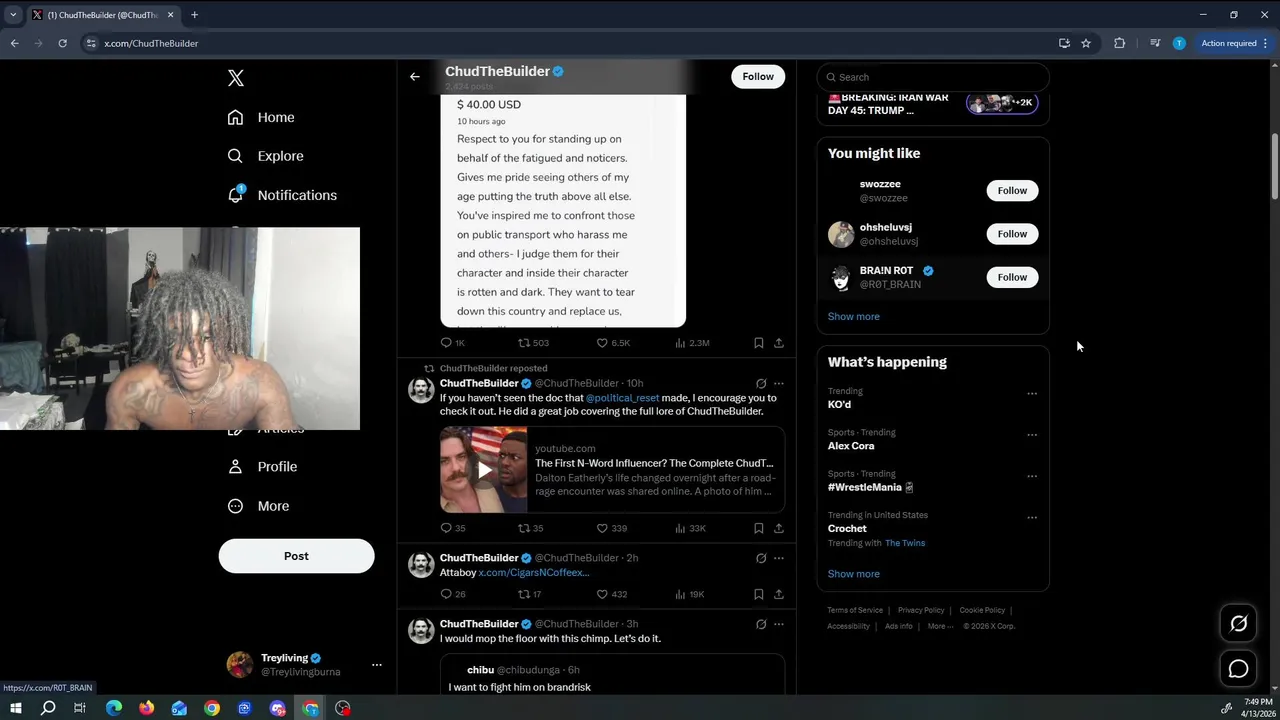Open the Terms of Service link

tap(855, 610)
